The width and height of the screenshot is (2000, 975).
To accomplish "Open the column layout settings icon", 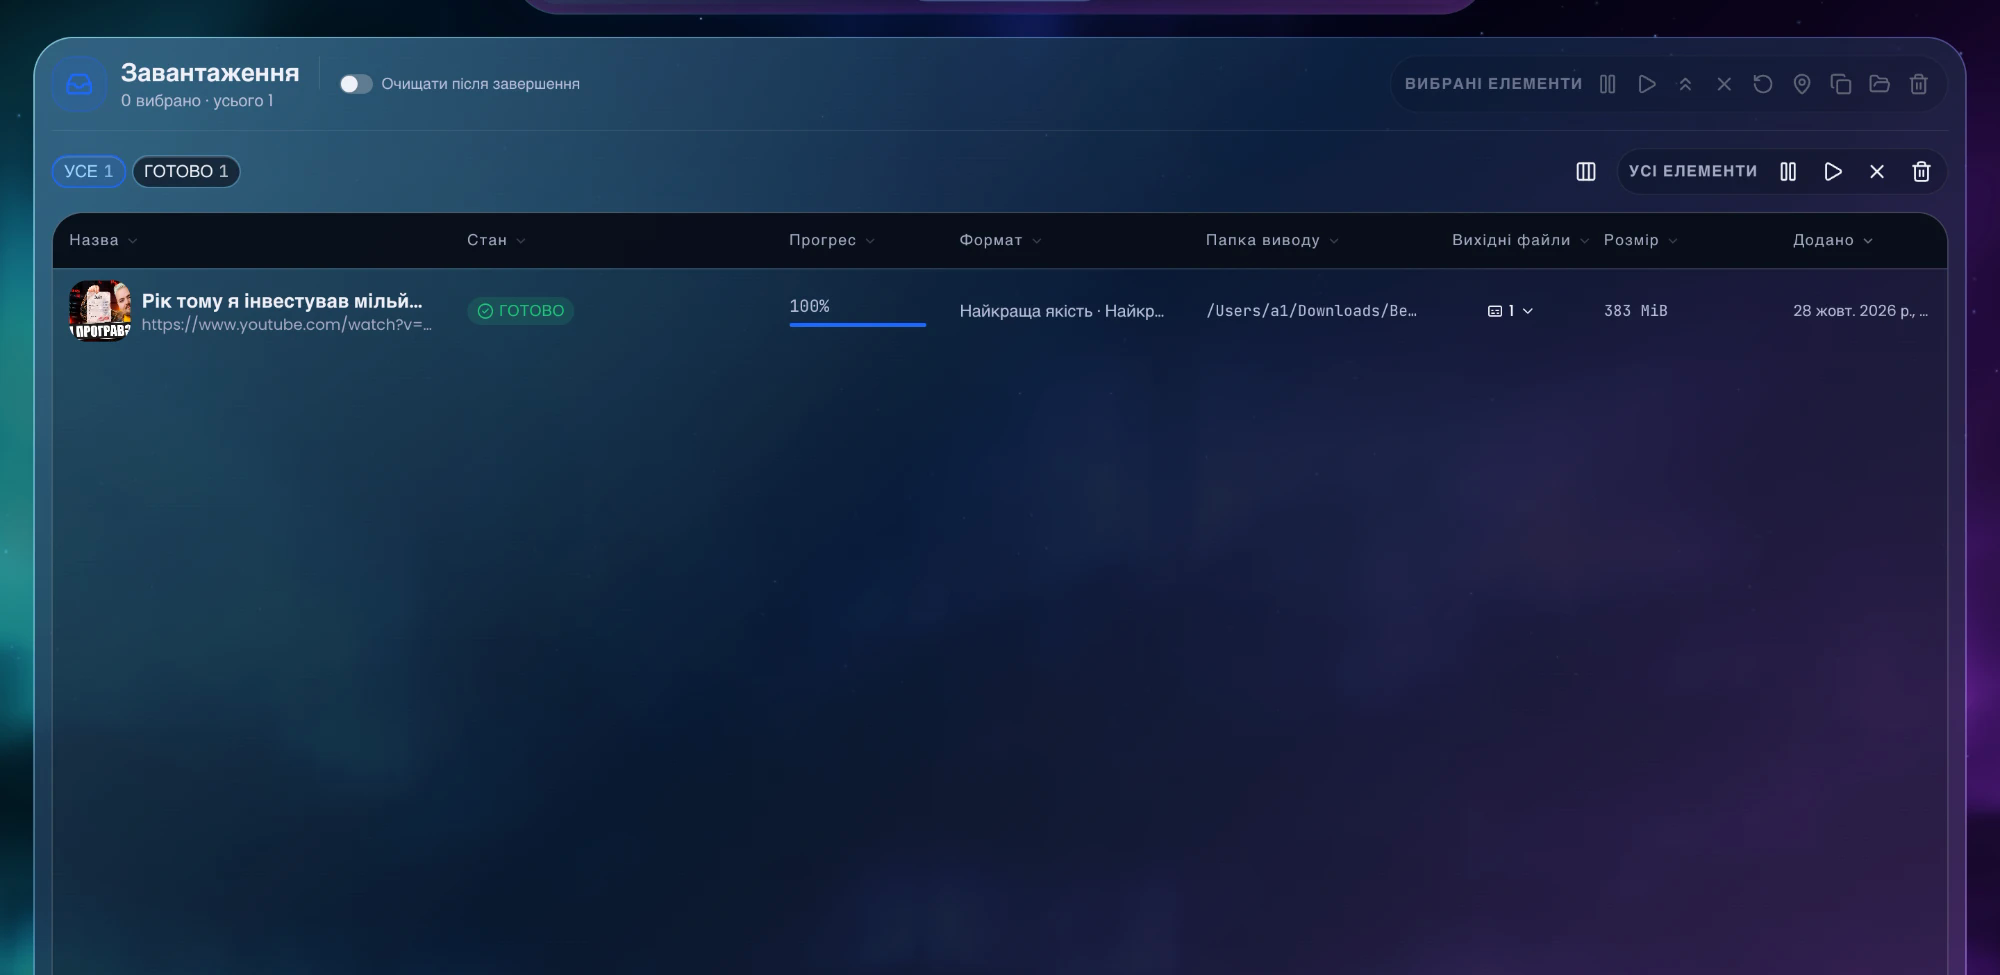I will pos(1586,172).
